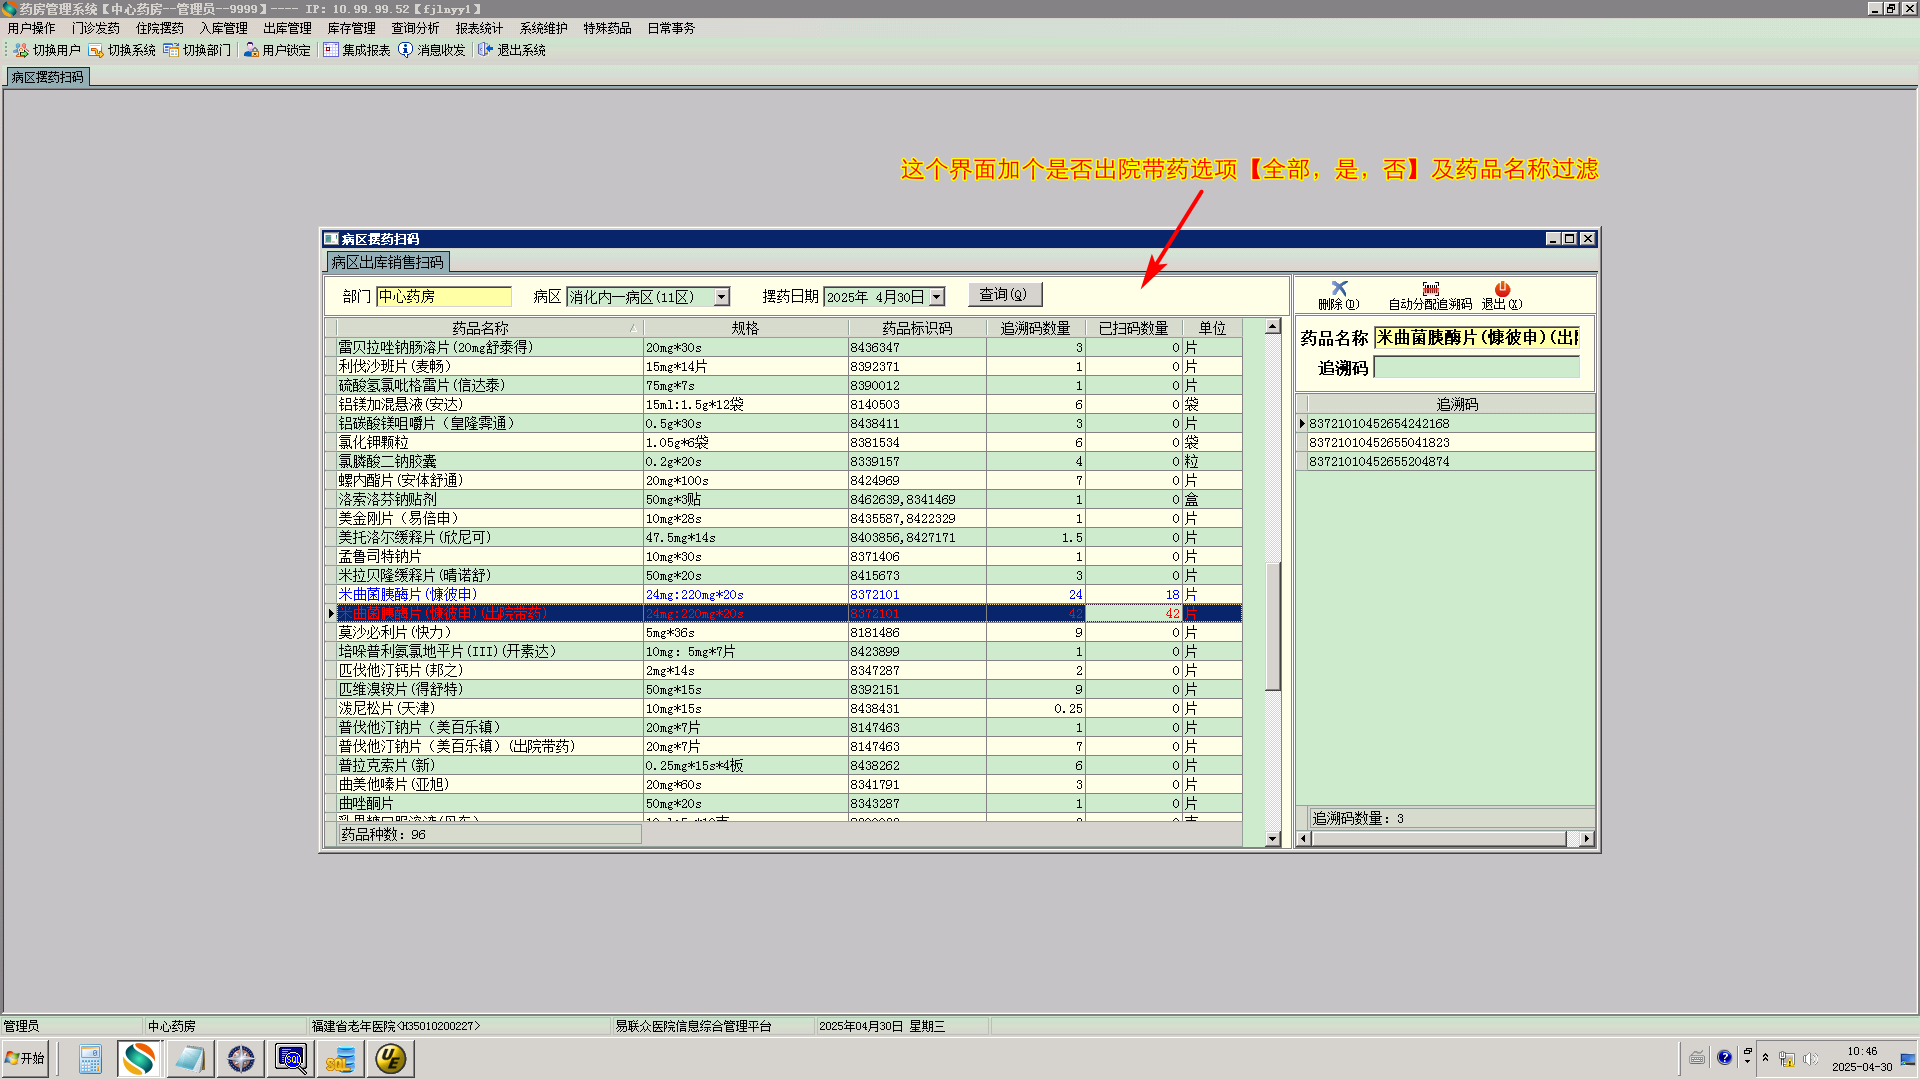Screen dimensions: 1920x1080
Task: Click 自动分配追溯码 auto-assign barcode icon
Action: [x=1430, y=288]
